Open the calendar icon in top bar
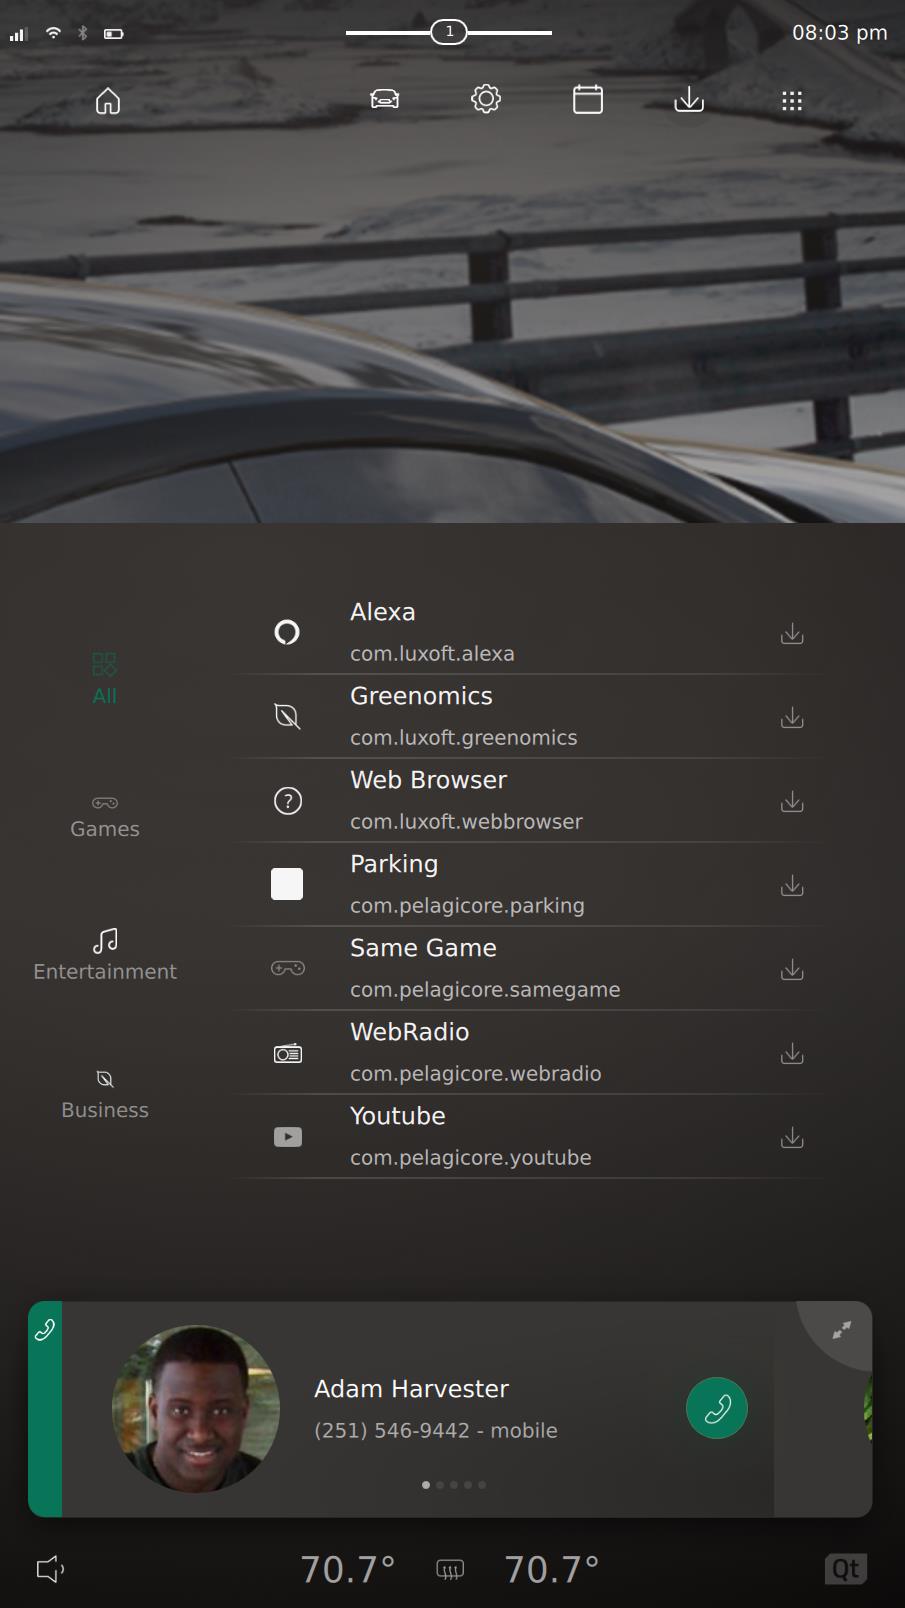Viewport: 905px width, 1608px height. pos(588,100)
